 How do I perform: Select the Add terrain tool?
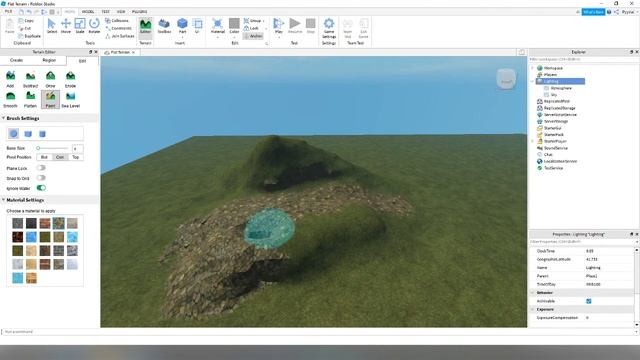(x=10, y=79)
